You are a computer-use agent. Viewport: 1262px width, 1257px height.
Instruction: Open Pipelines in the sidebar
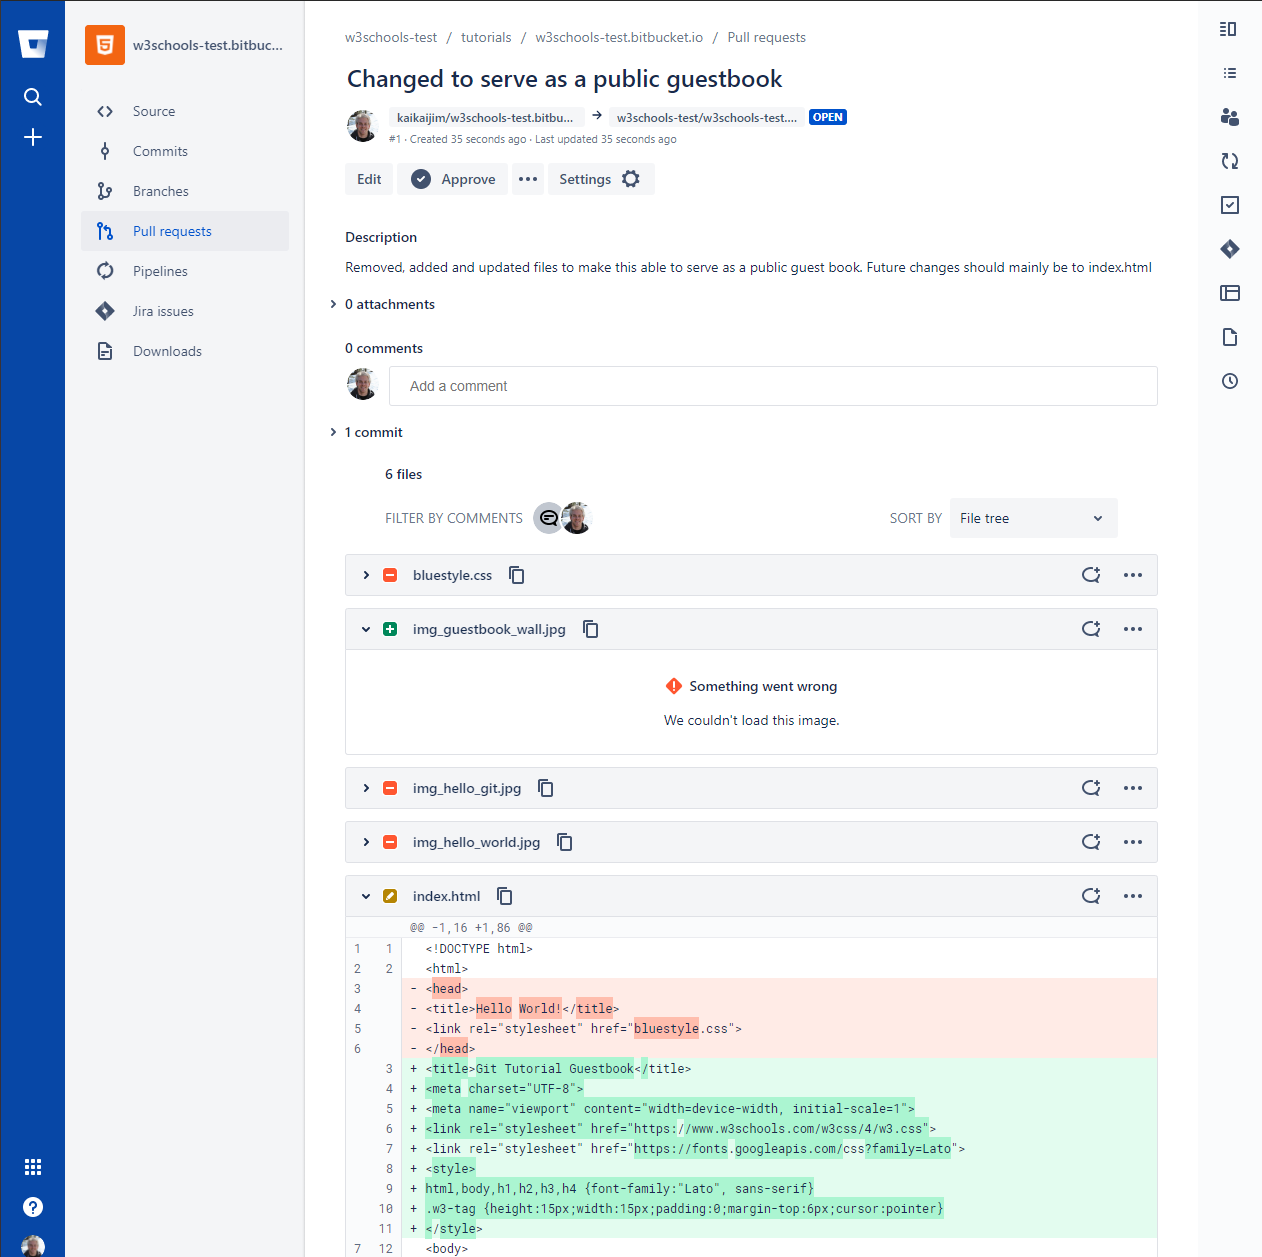[160, 271]
